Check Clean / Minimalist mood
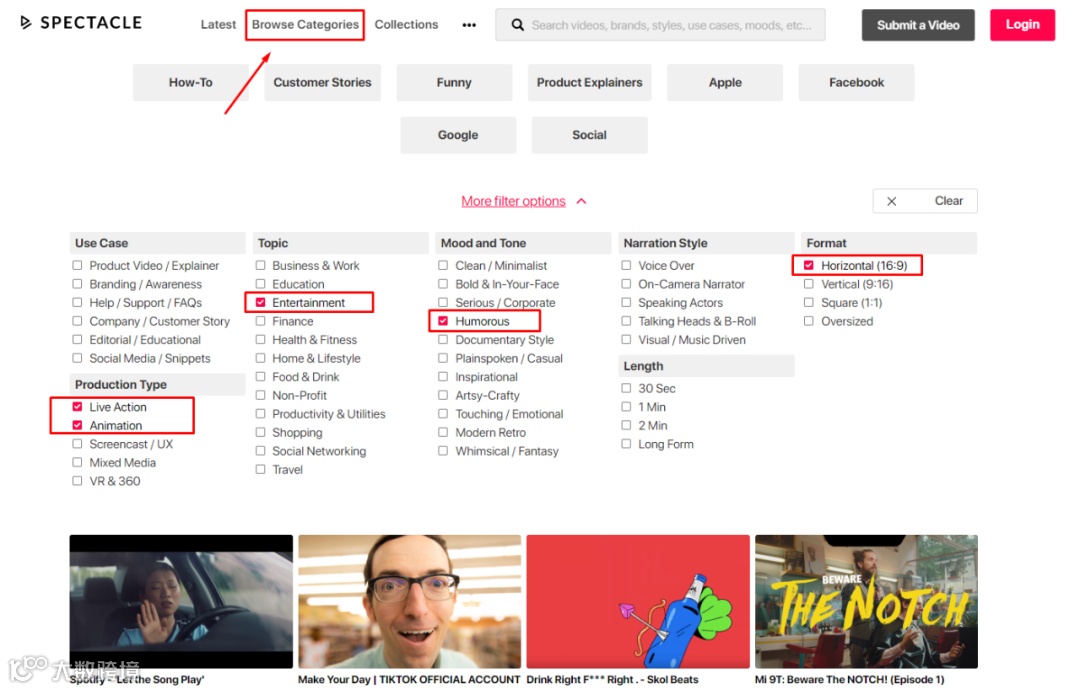The image size is (1080, 690). coord(443,265)
